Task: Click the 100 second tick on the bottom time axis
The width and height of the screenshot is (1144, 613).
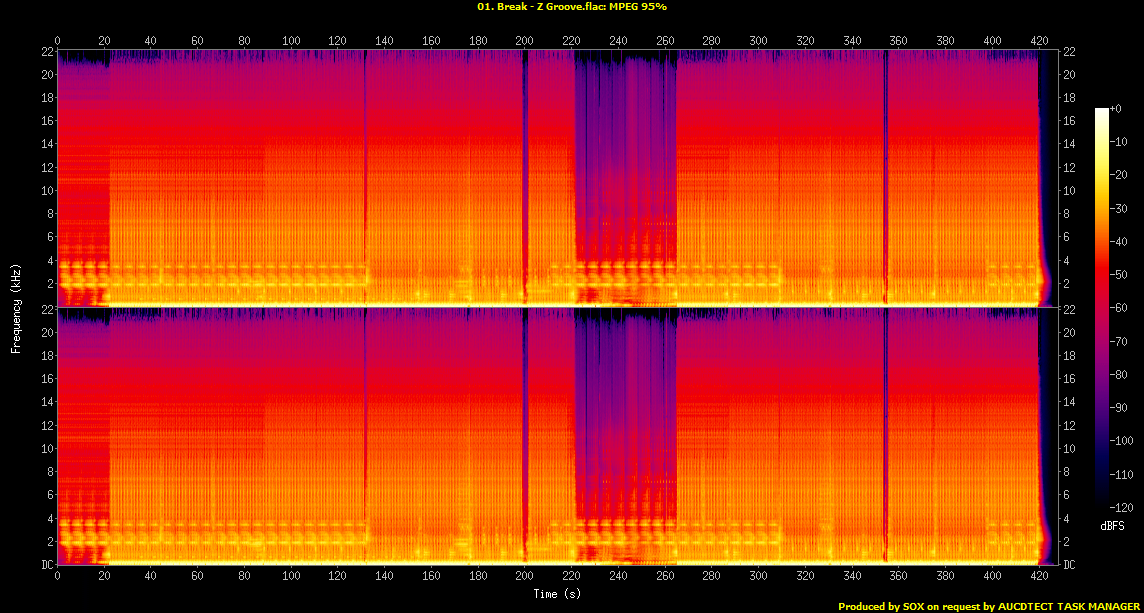Action: coord(291,577)
